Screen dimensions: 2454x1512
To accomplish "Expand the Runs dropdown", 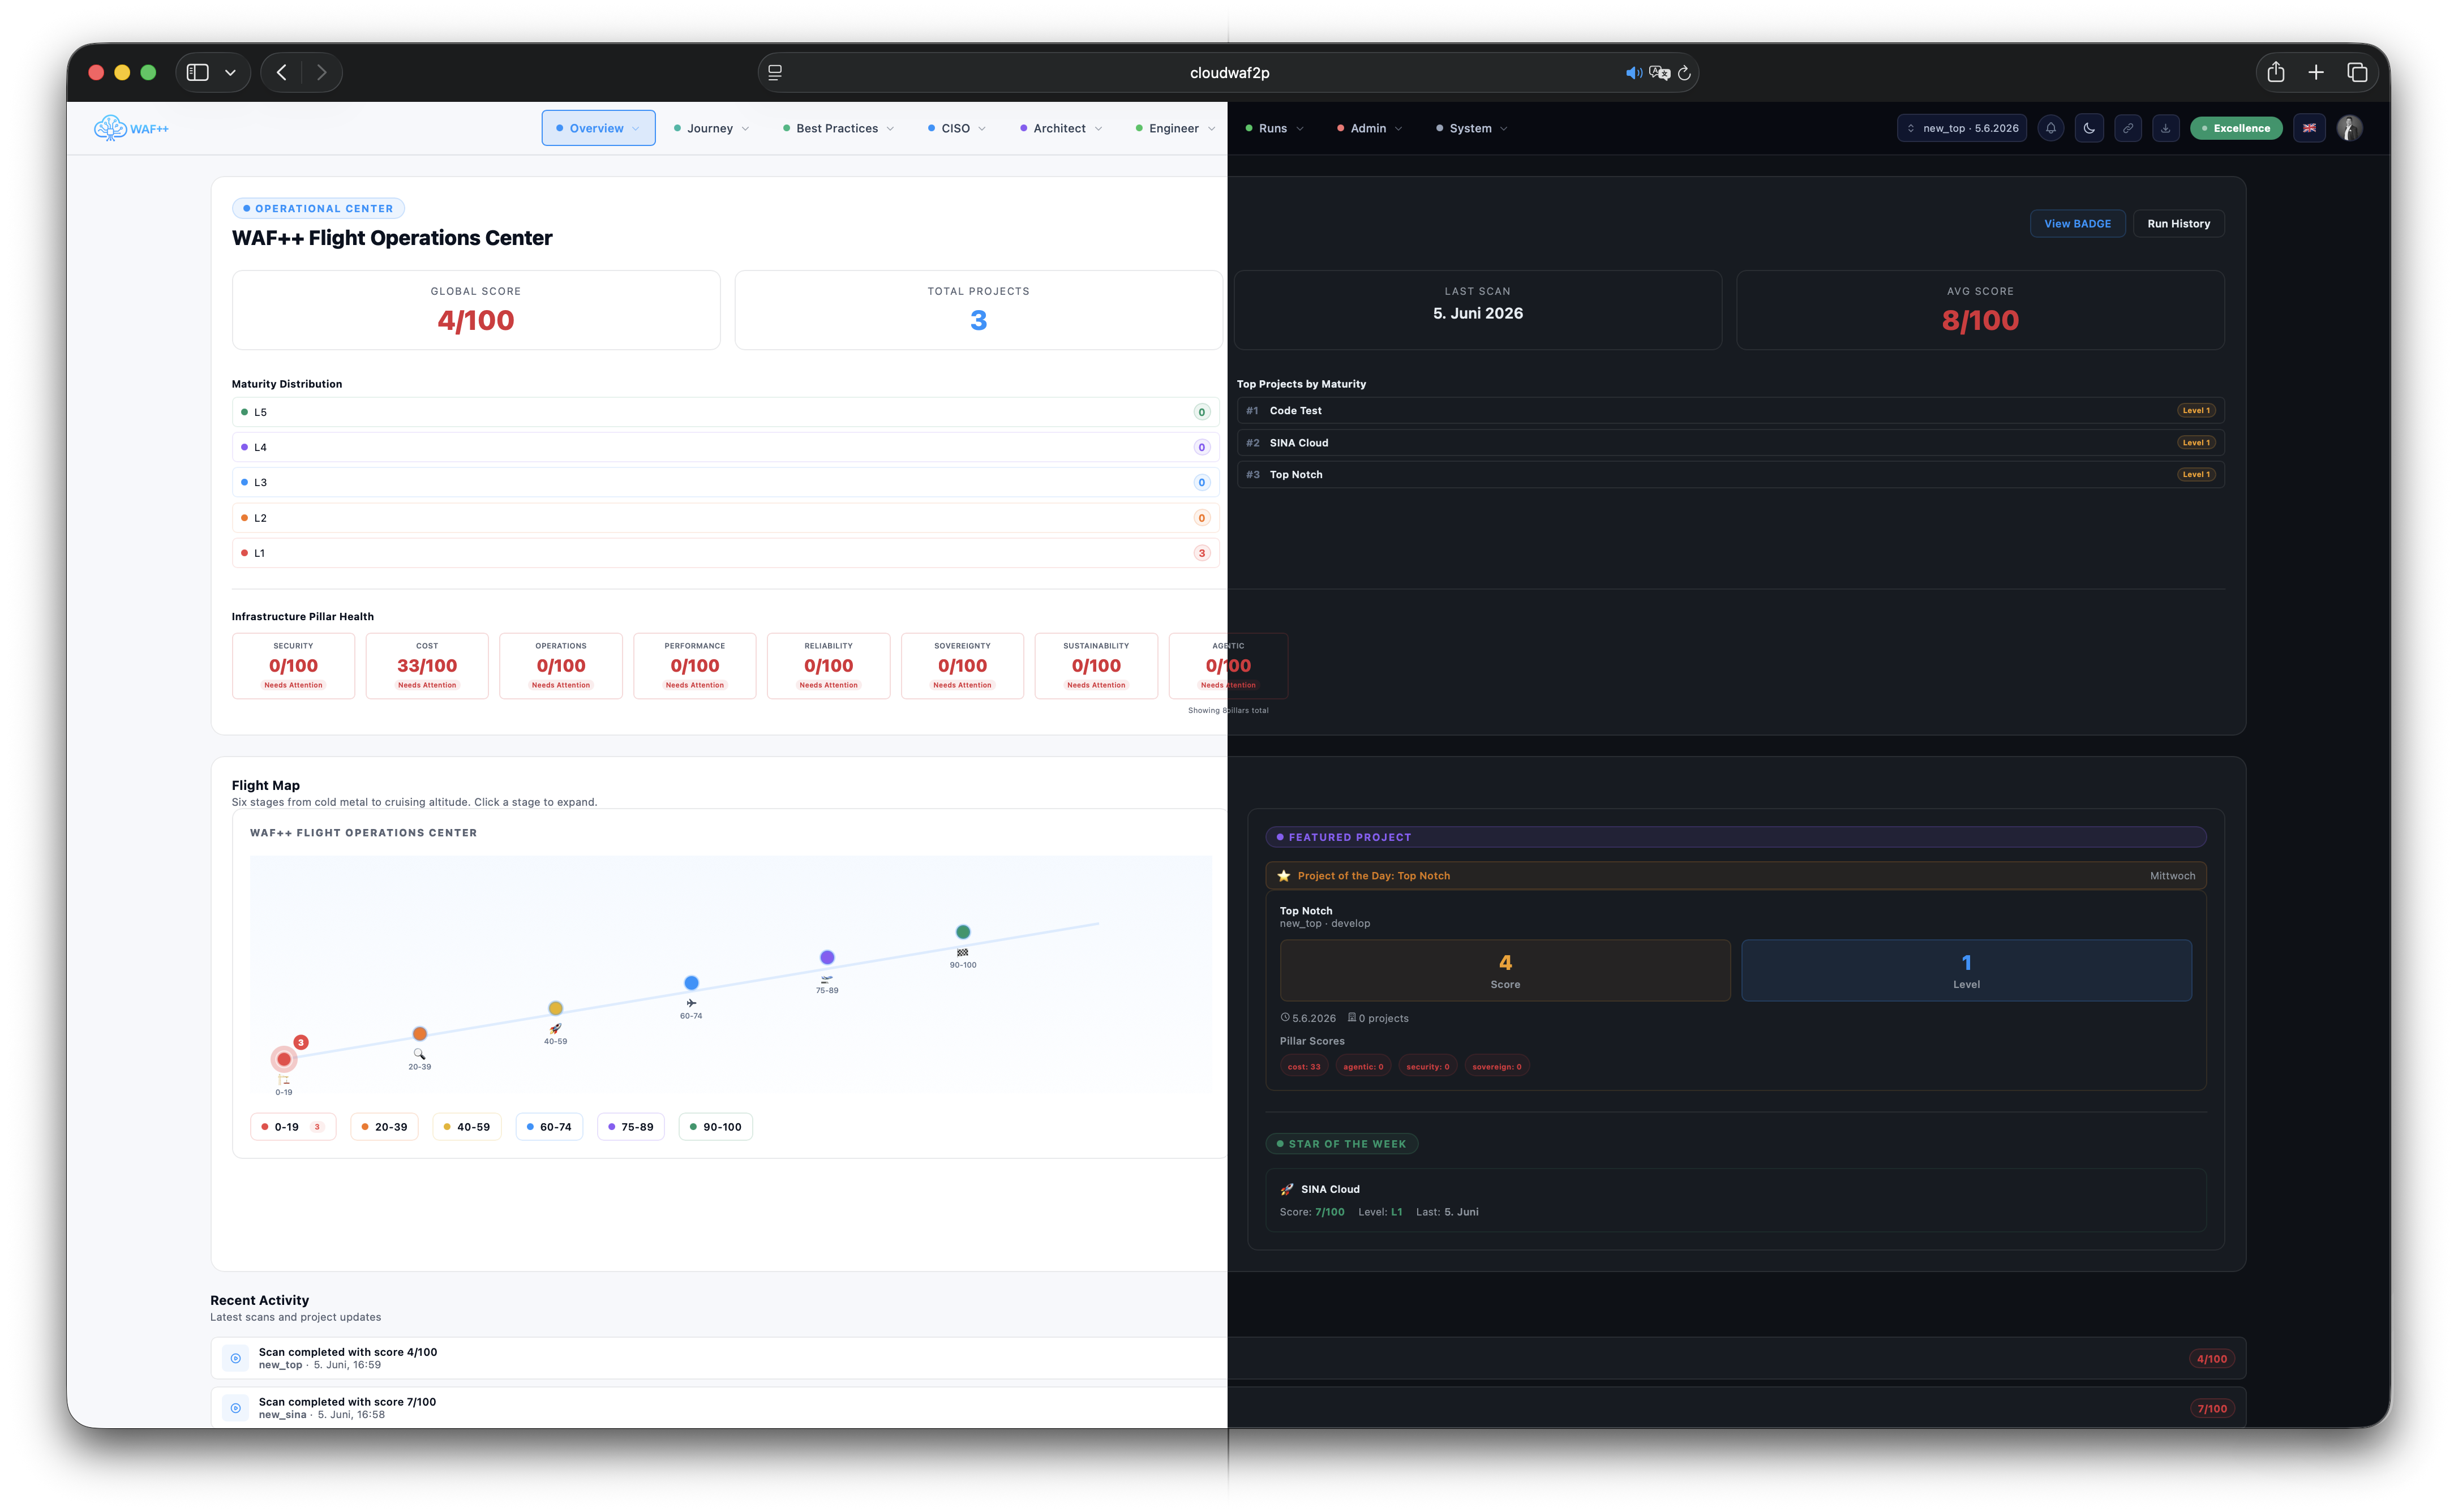I will click(1274, 128).
